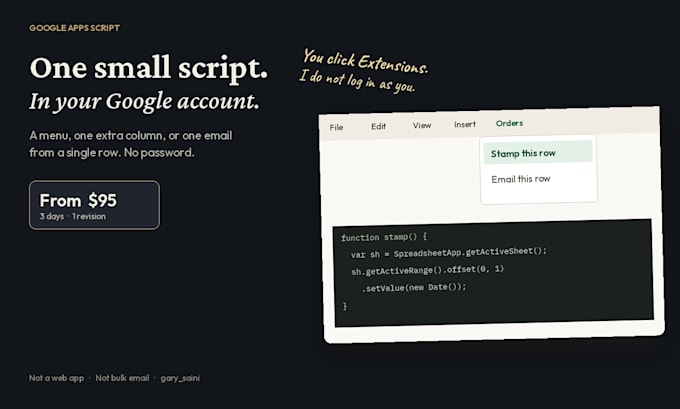Click the 'GOOGLE APPS SCRIPT' label
680x409 pixels.
pyautogui.click(x=75, y=28)
